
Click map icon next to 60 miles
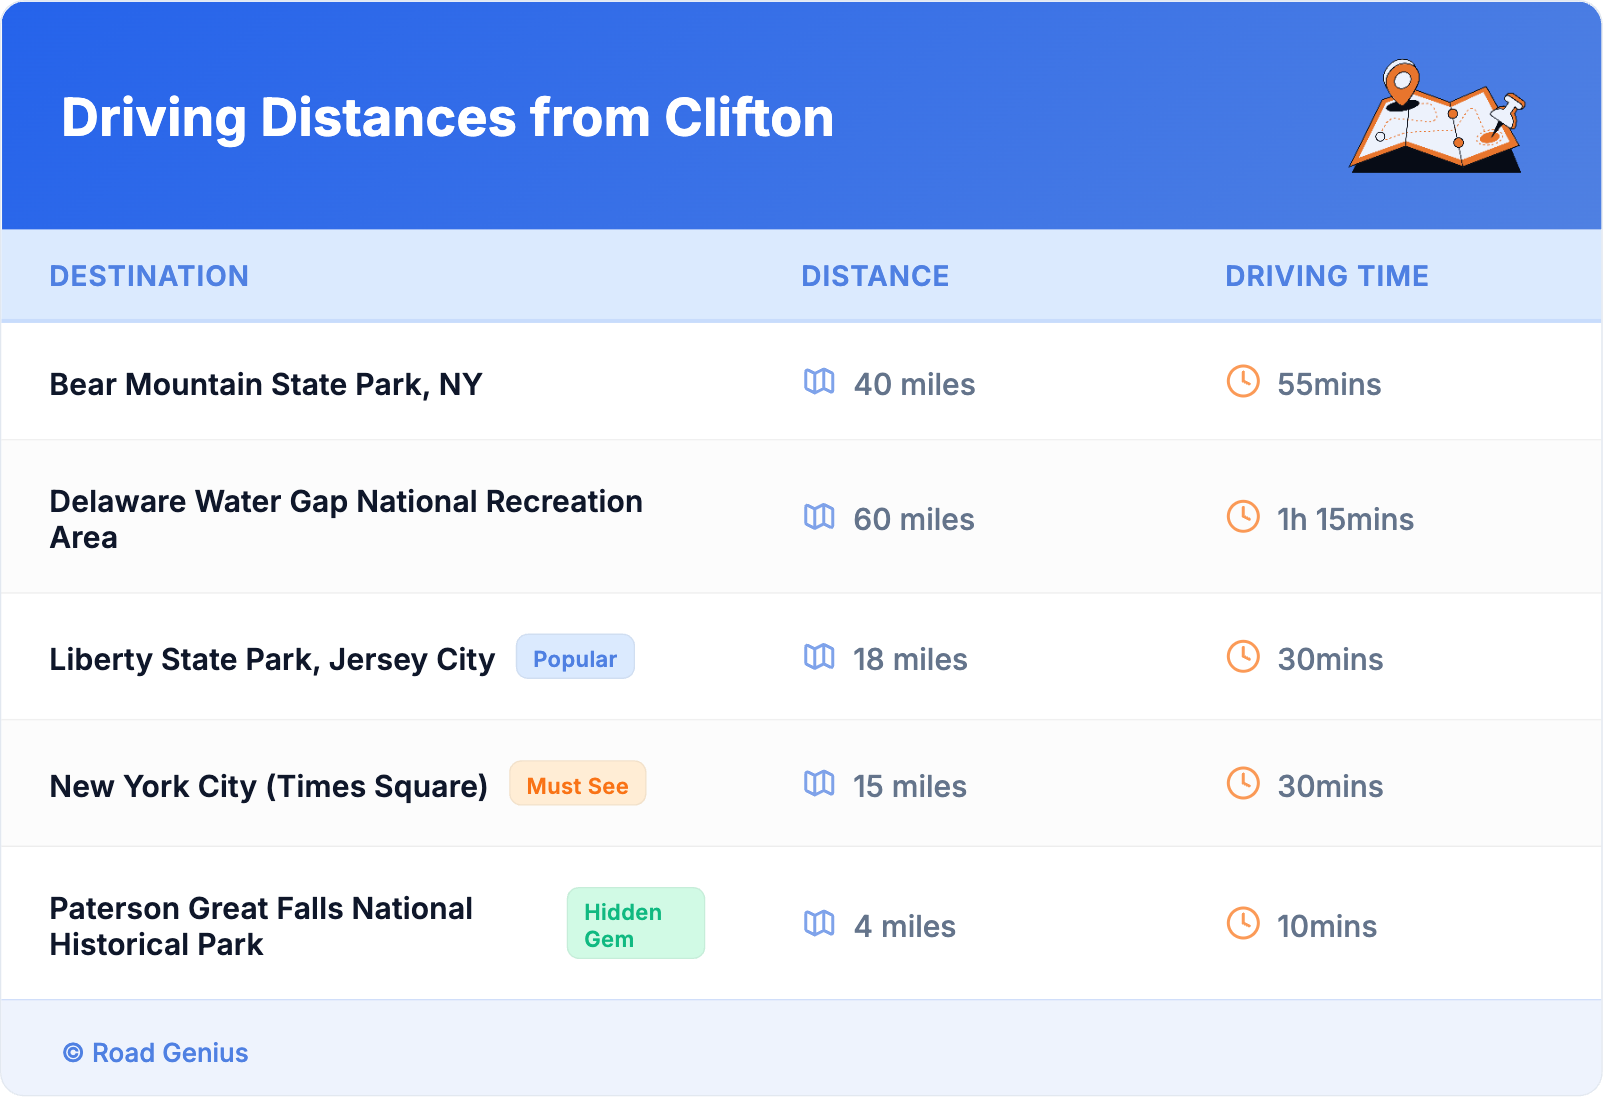819,516
